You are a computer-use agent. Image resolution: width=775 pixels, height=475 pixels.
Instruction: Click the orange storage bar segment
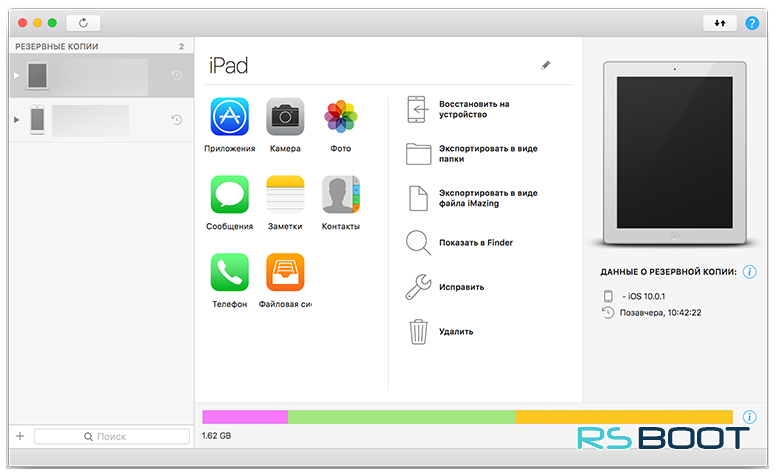(x=624, y=417)
